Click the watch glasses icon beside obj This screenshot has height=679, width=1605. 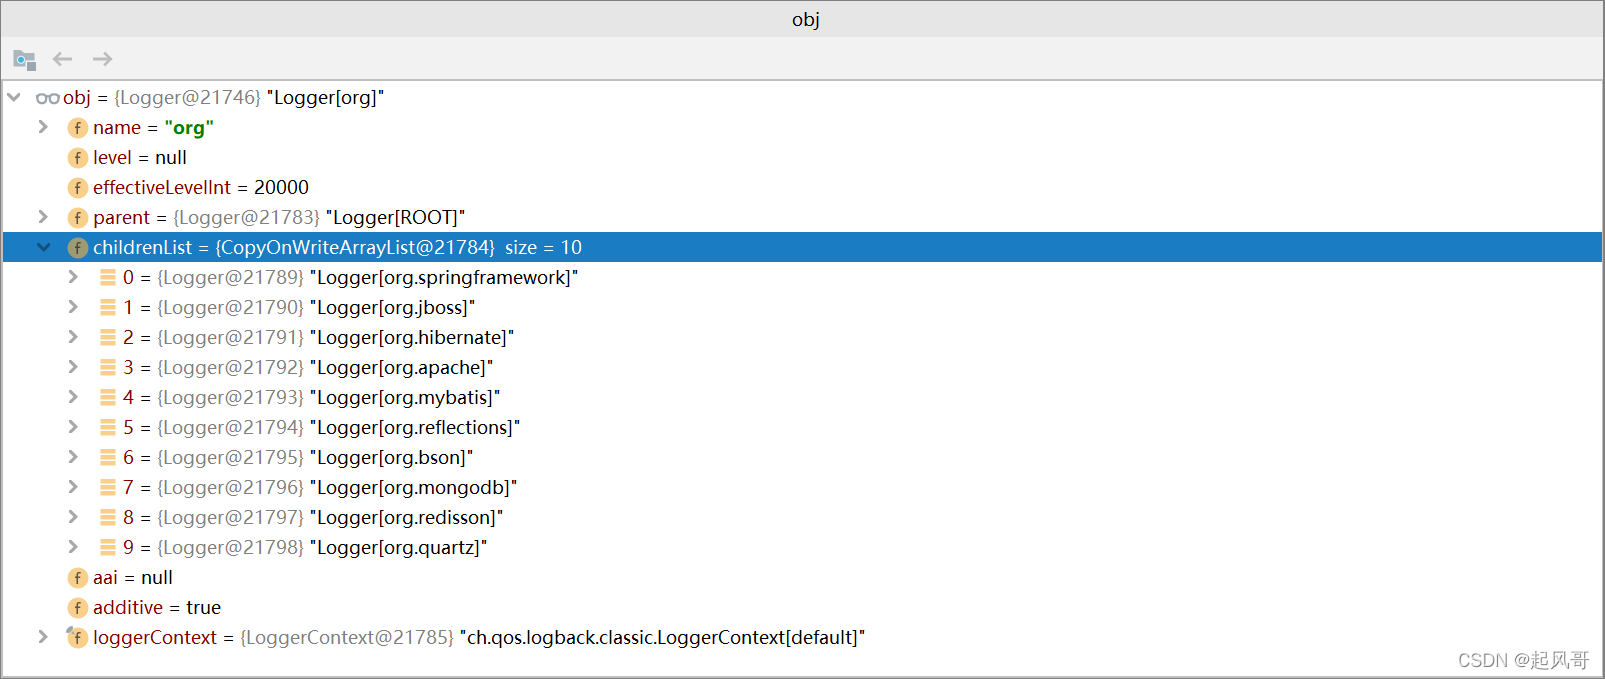(x=47, y=98)
